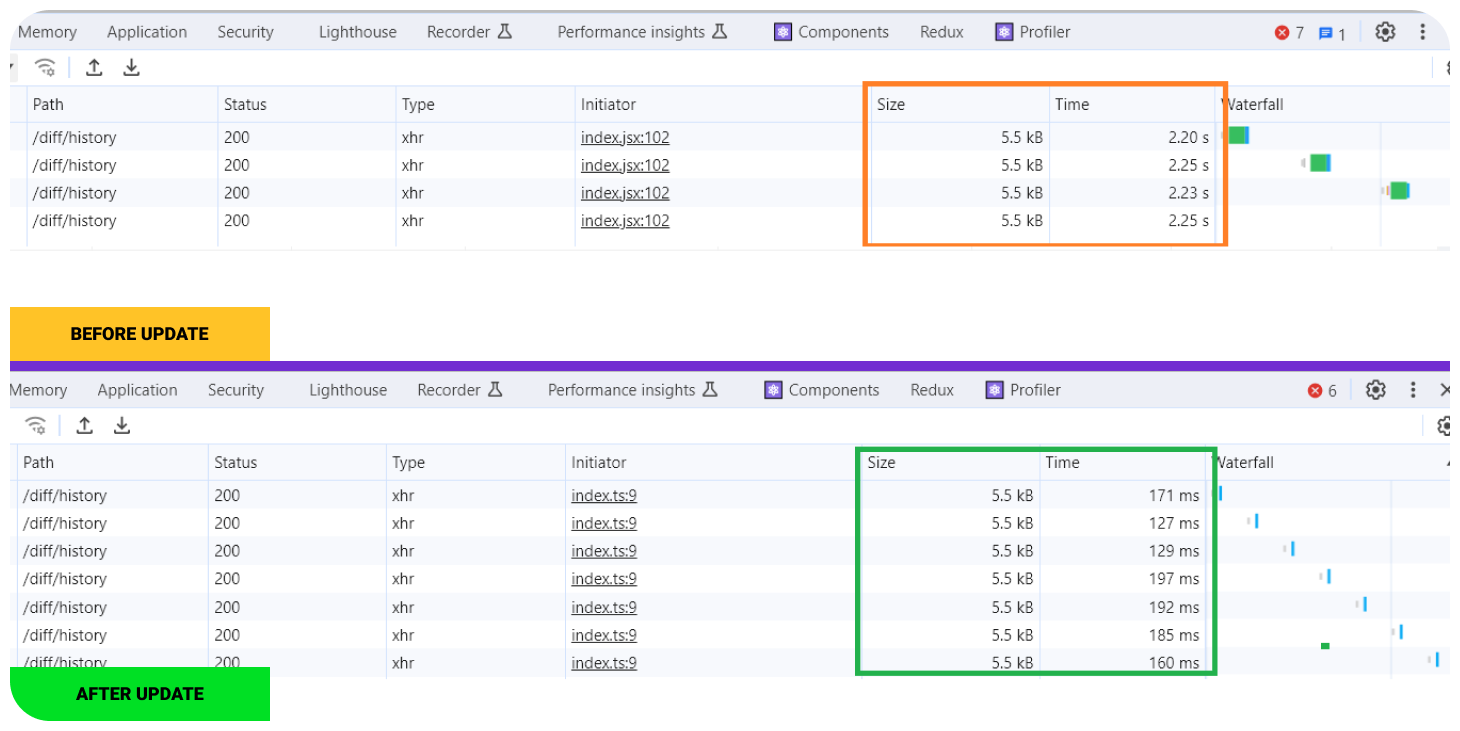
Task: Open React Components tab in the before-update panel
Action: click(831, 32)
